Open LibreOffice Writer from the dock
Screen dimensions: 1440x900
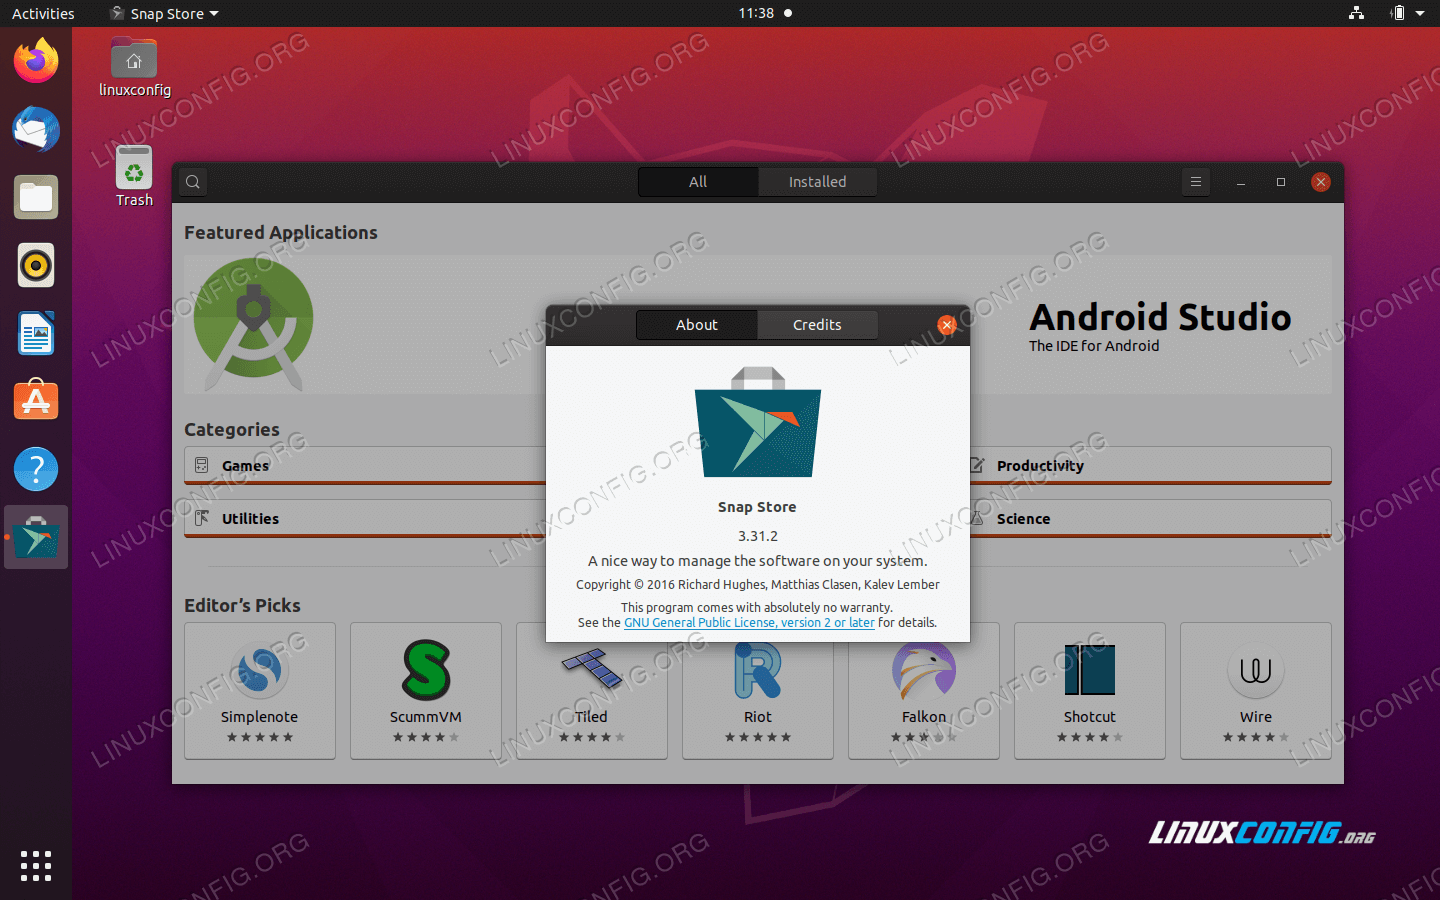36,333
